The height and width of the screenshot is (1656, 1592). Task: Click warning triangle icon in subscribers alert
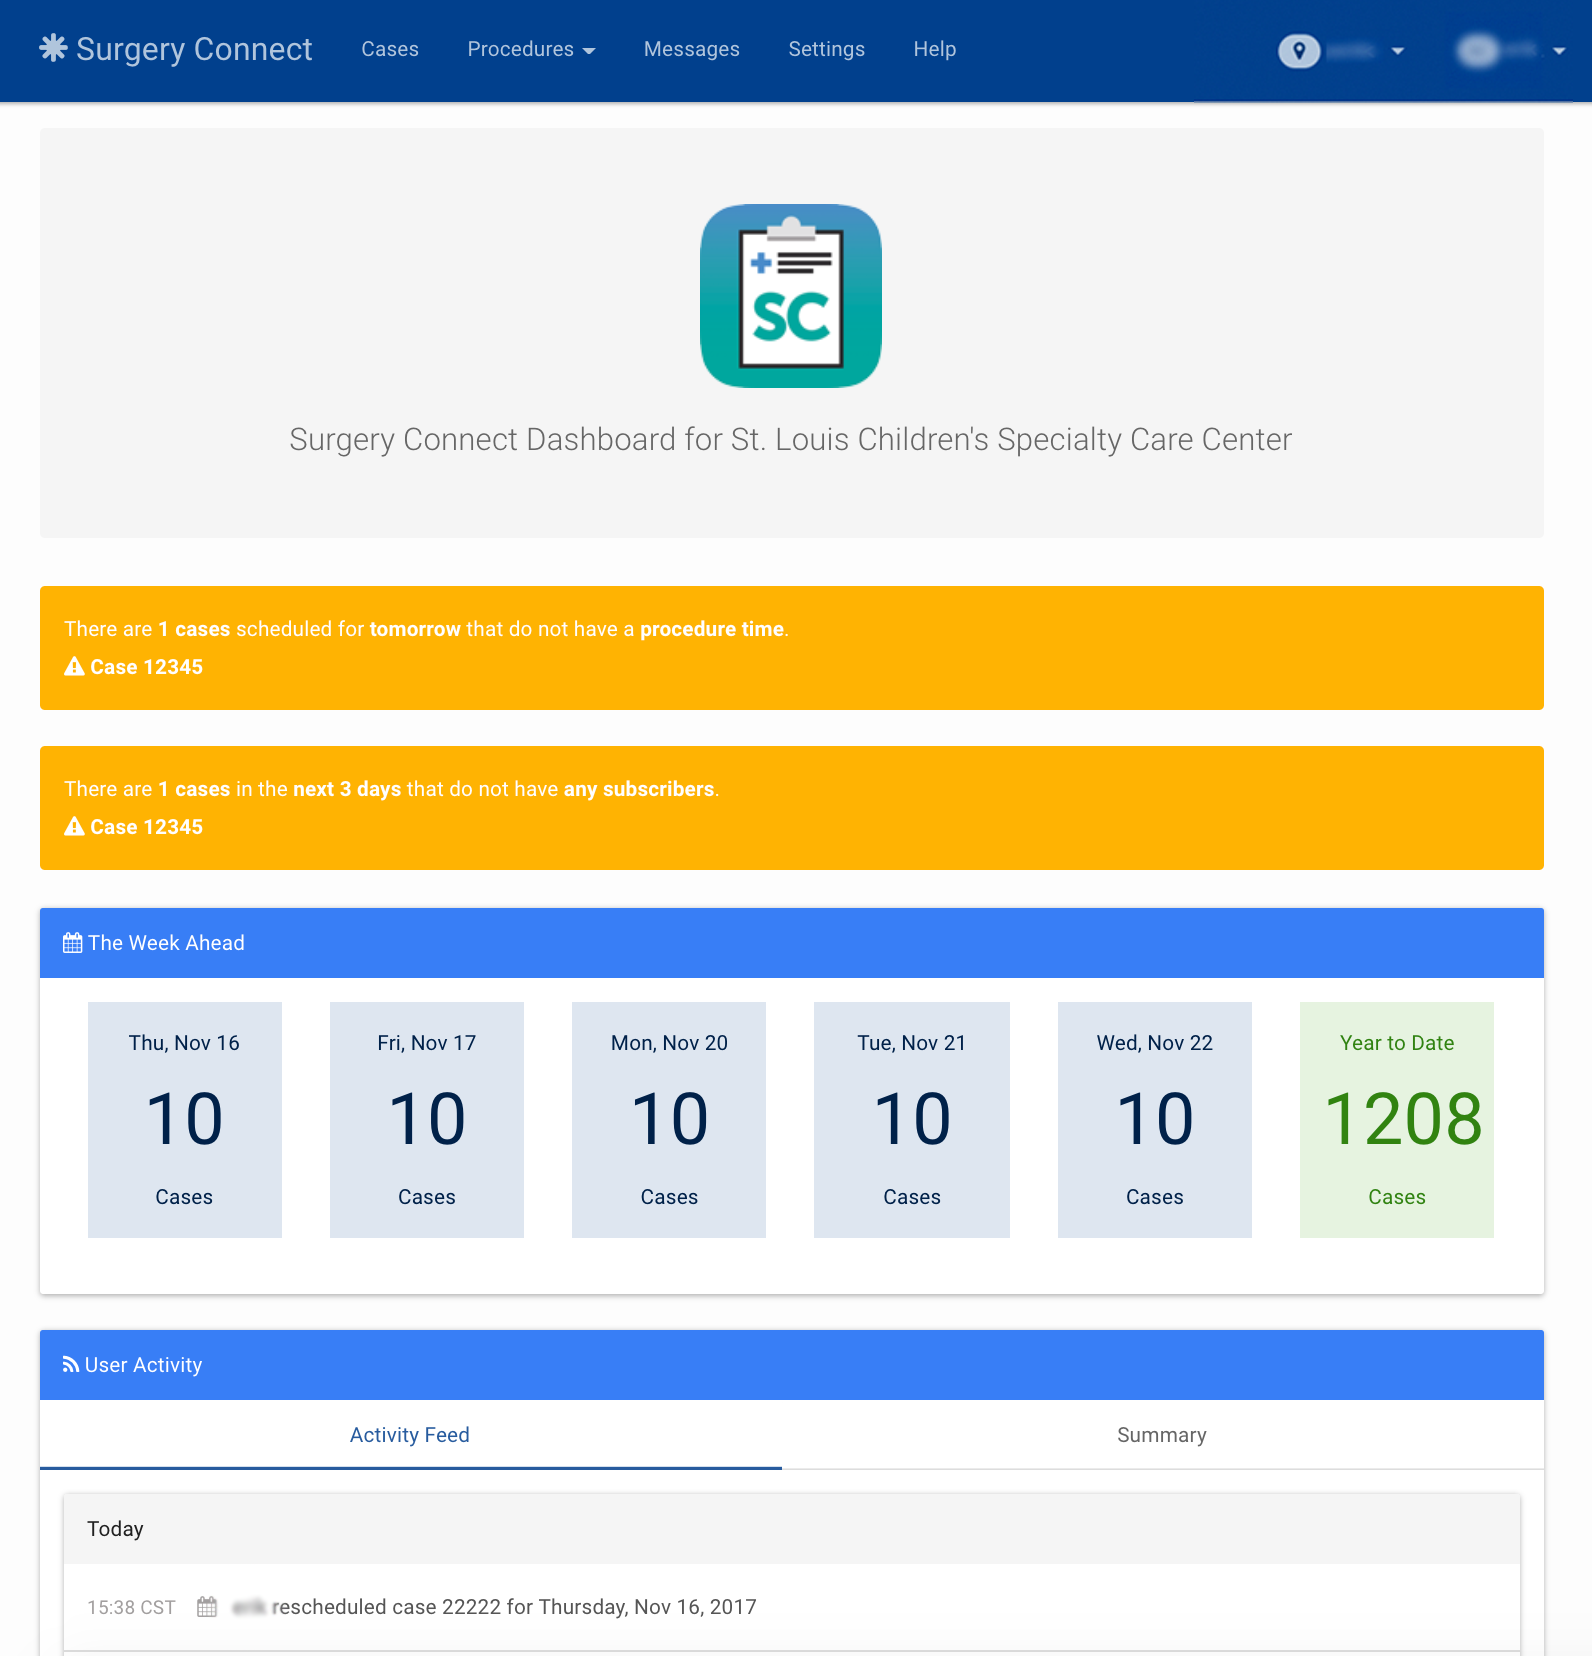pyautogui.click(x=74, y=827)
